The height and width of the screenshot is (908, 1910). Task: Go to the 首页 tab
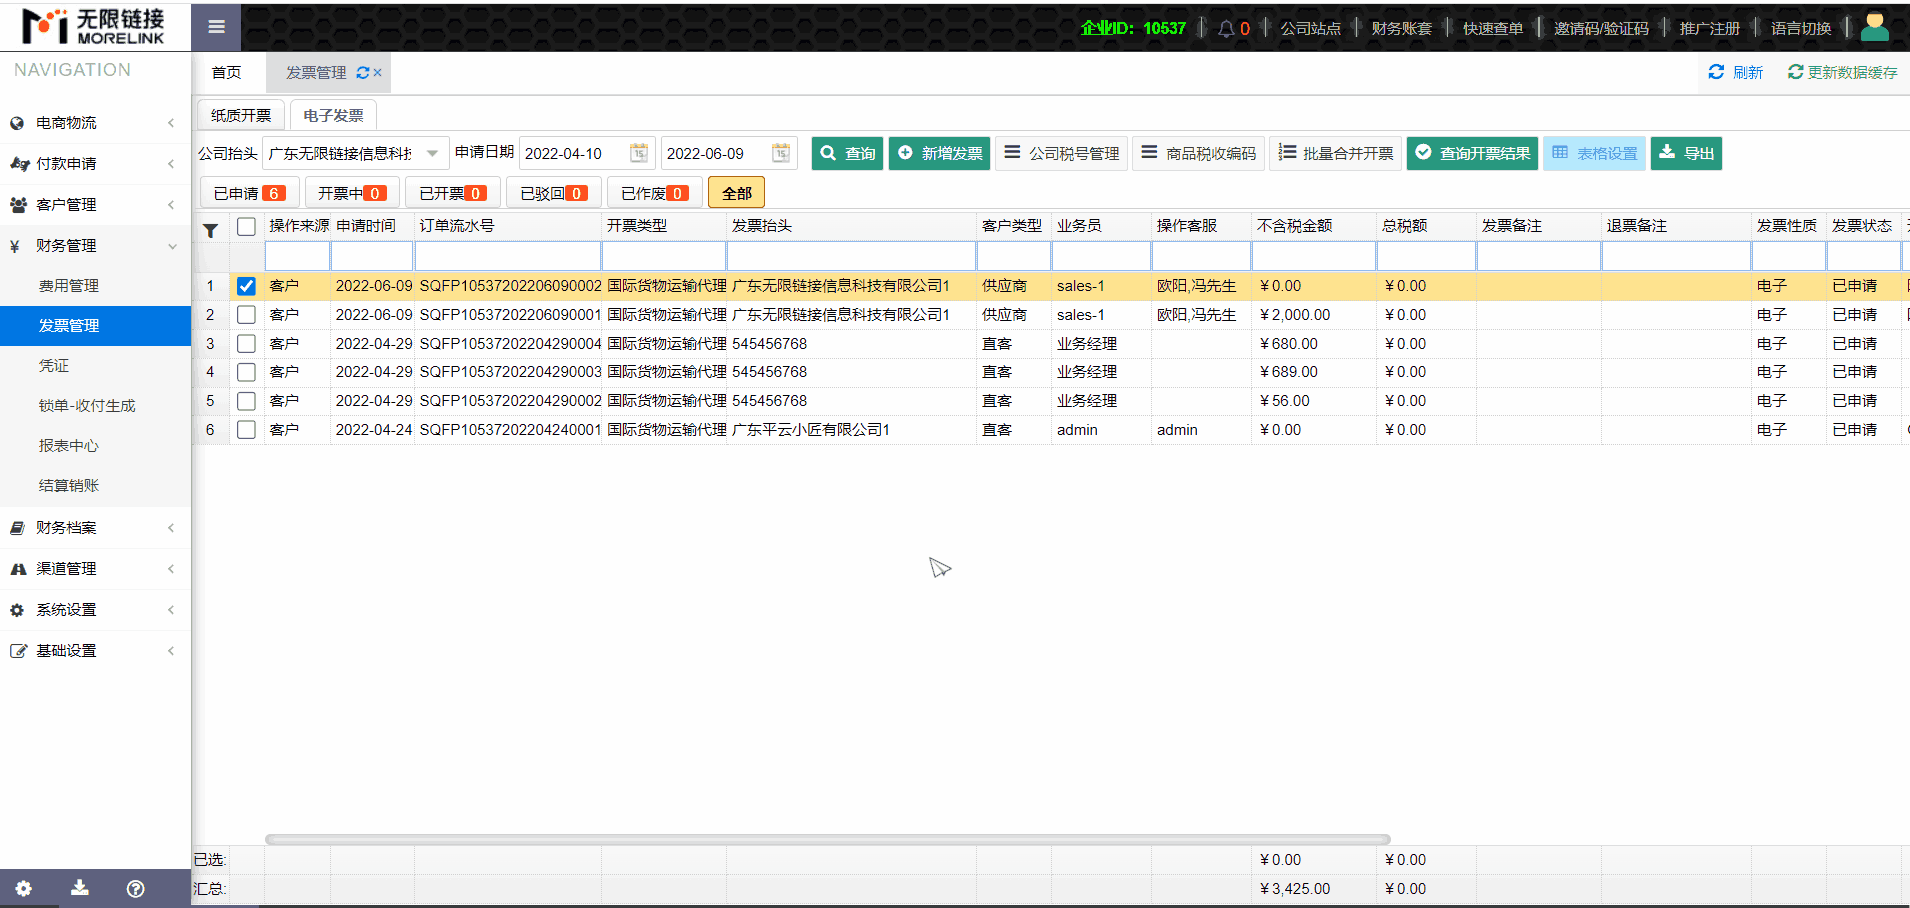[226, 72]
